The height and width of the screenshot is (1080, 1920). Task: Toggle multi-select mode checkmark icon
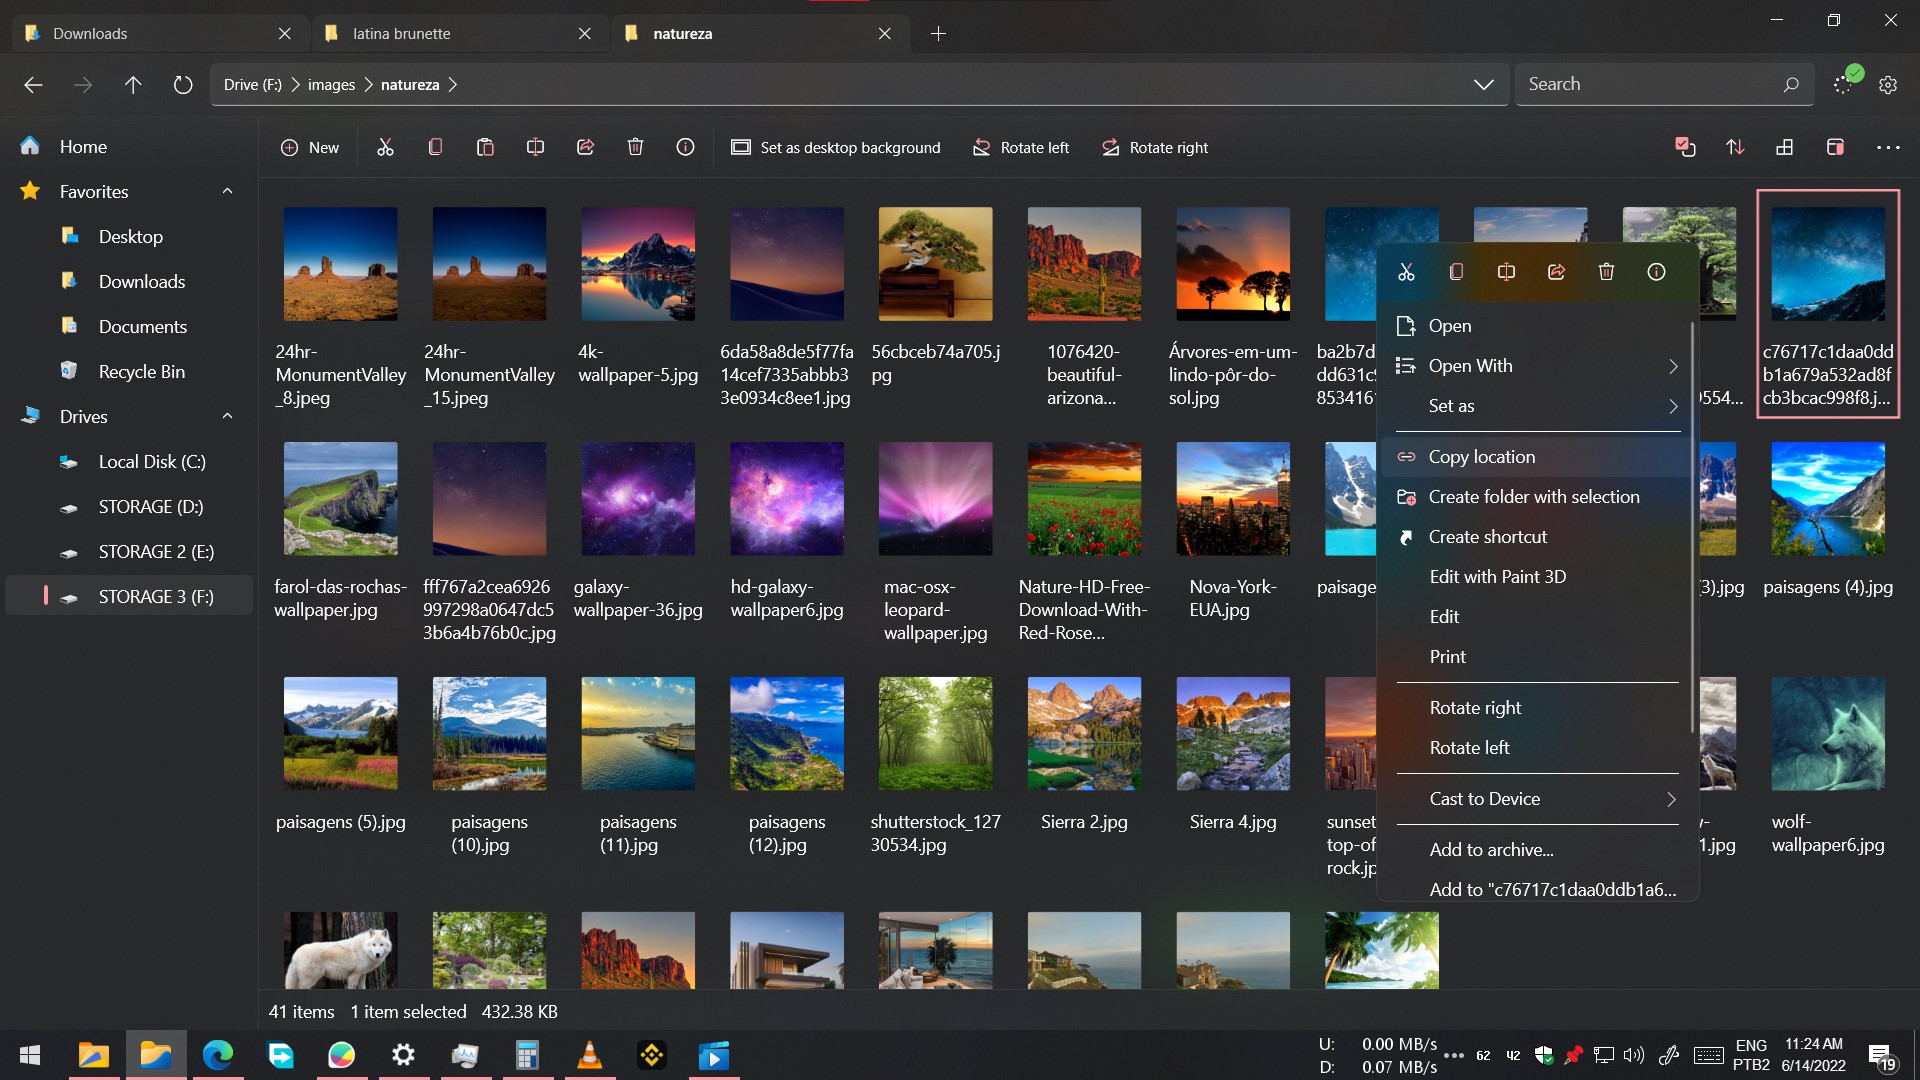coord(1686,147)
